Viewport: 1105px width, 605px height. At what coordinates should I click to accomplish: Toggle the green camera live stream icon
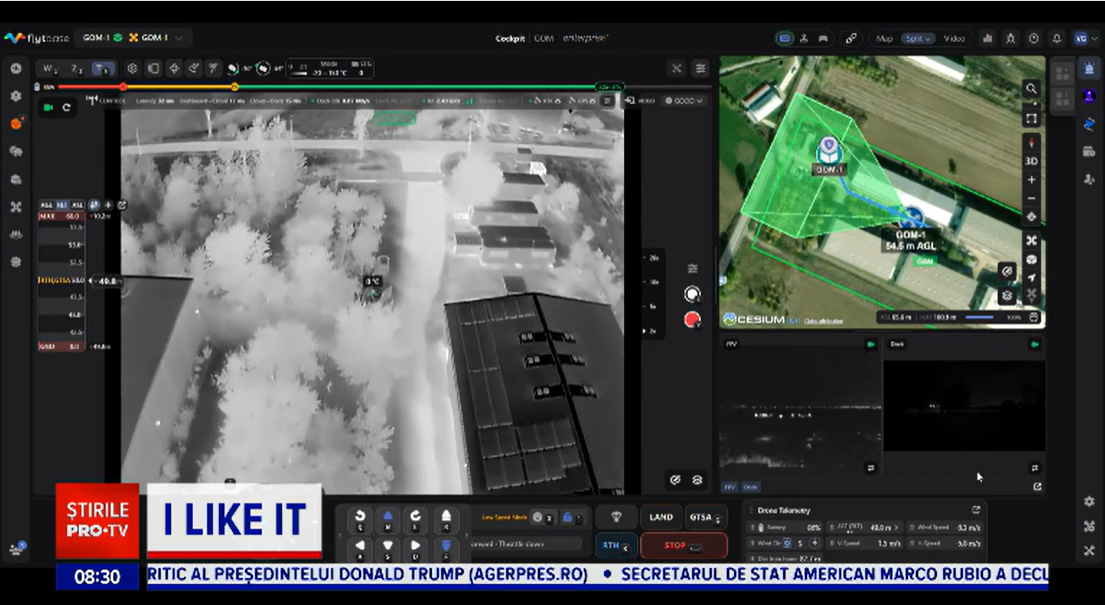pyautogui.click(x=49, y=107)
